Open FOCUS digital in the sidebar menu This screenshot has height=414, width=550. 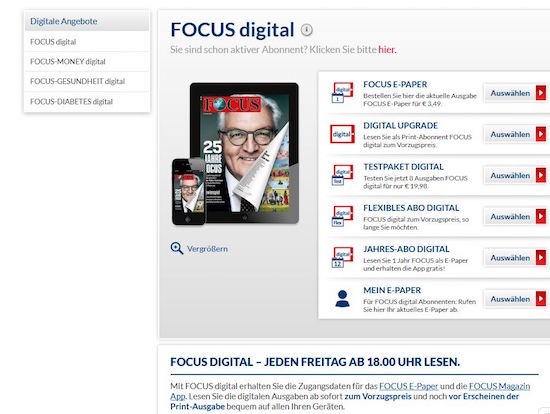(x=87, y=42)
